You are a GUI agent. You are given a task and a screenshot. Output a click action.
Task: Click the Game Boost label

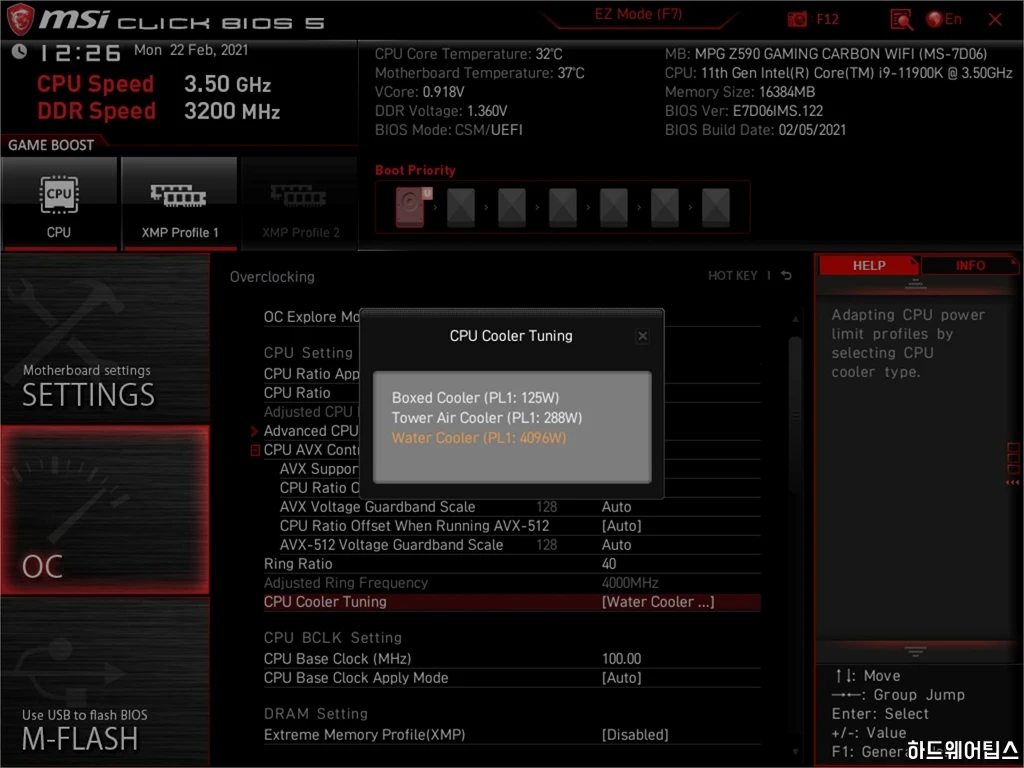click(51, 145)
